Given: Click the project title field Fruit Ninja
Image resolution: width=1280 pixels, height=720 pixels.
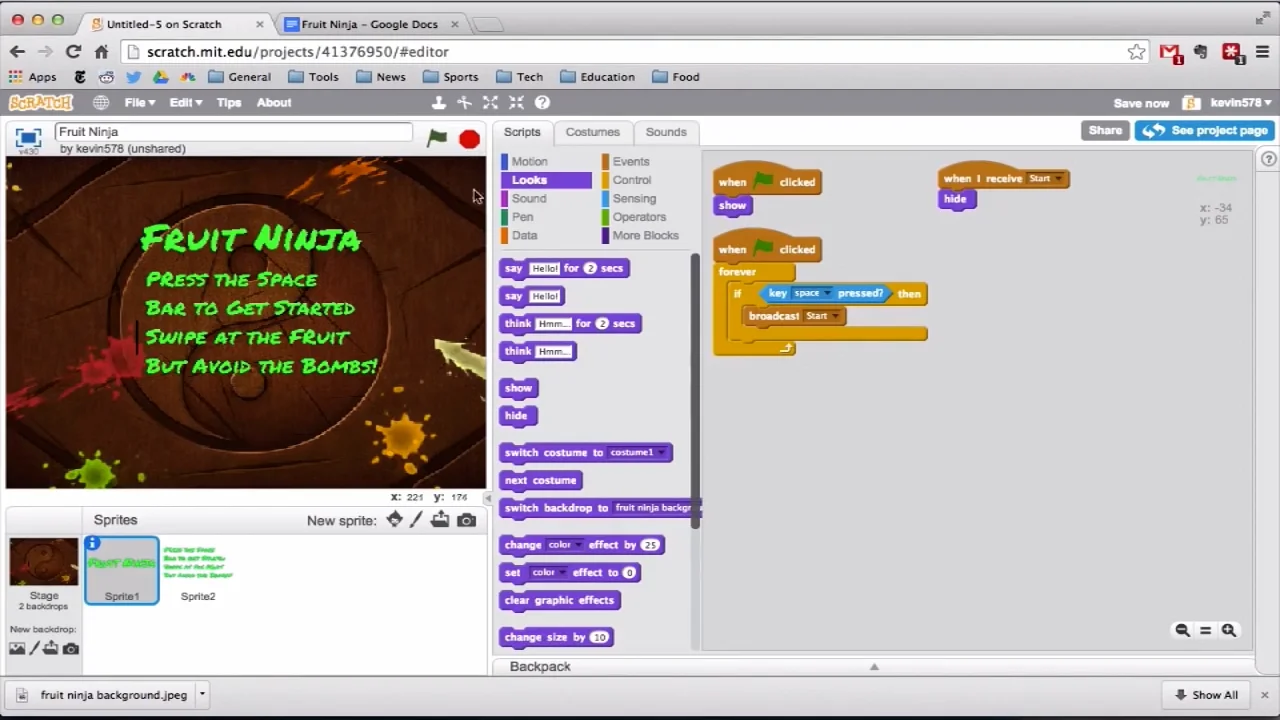Looking at the screenshot, I should click(x=234, y=132).
